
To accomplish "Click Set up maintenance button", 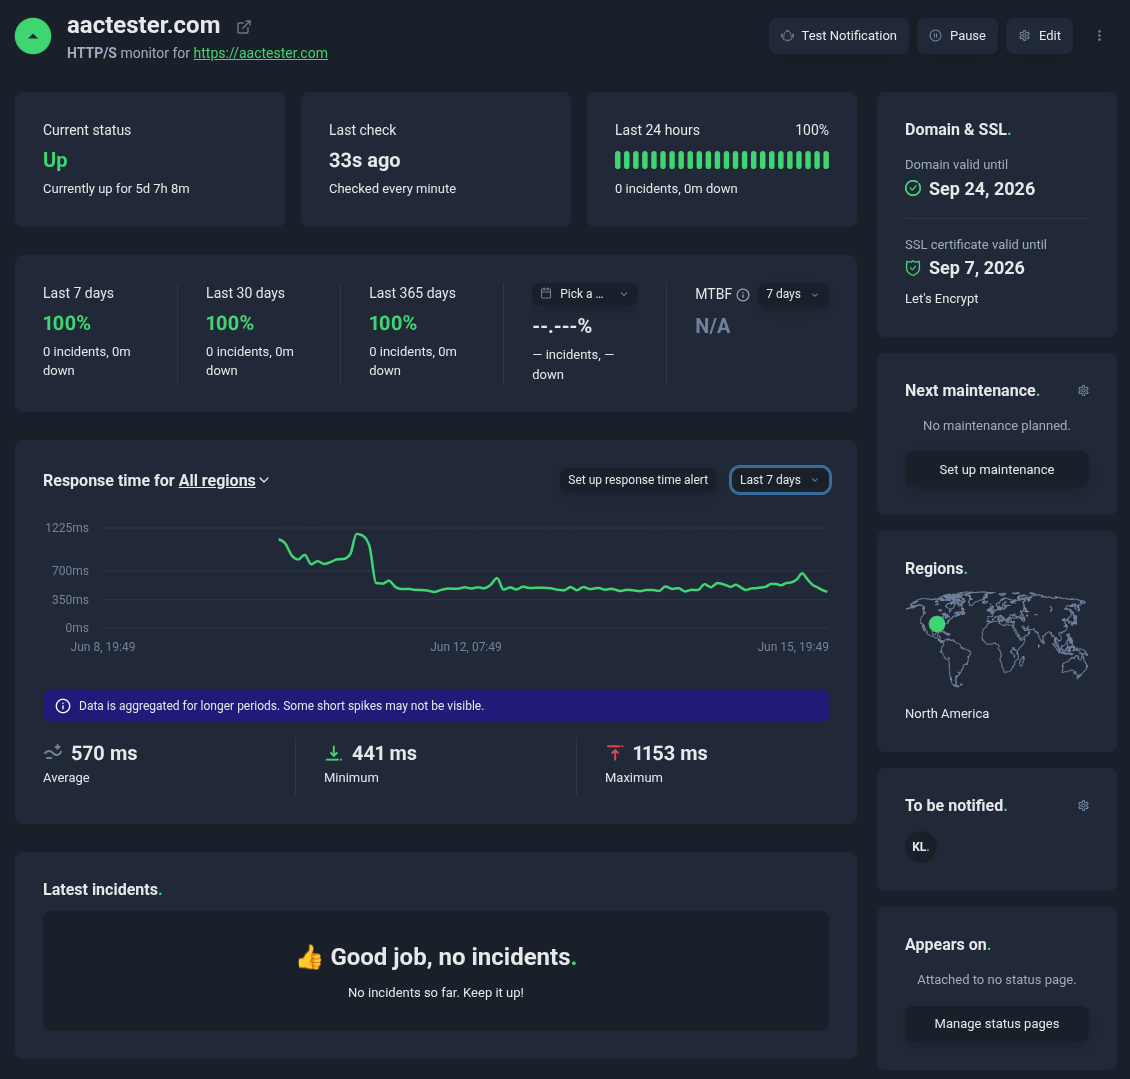I will (x=997, y=470).
